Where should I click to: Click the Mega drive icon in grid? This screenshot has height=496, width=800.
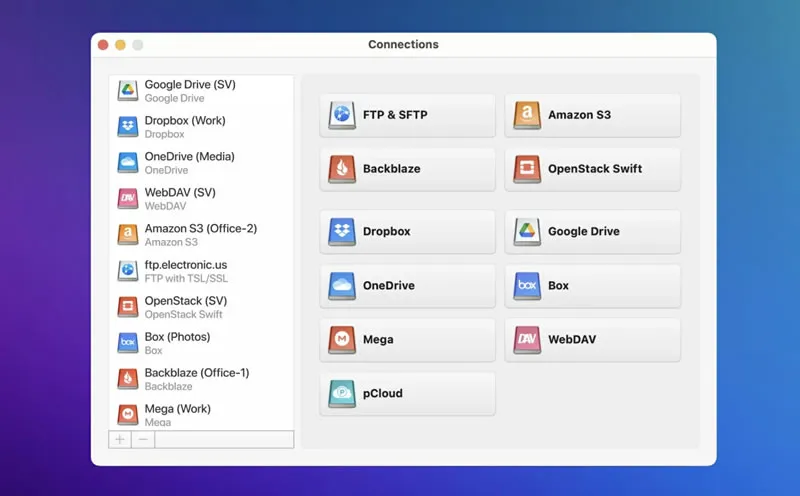(343, 340)
